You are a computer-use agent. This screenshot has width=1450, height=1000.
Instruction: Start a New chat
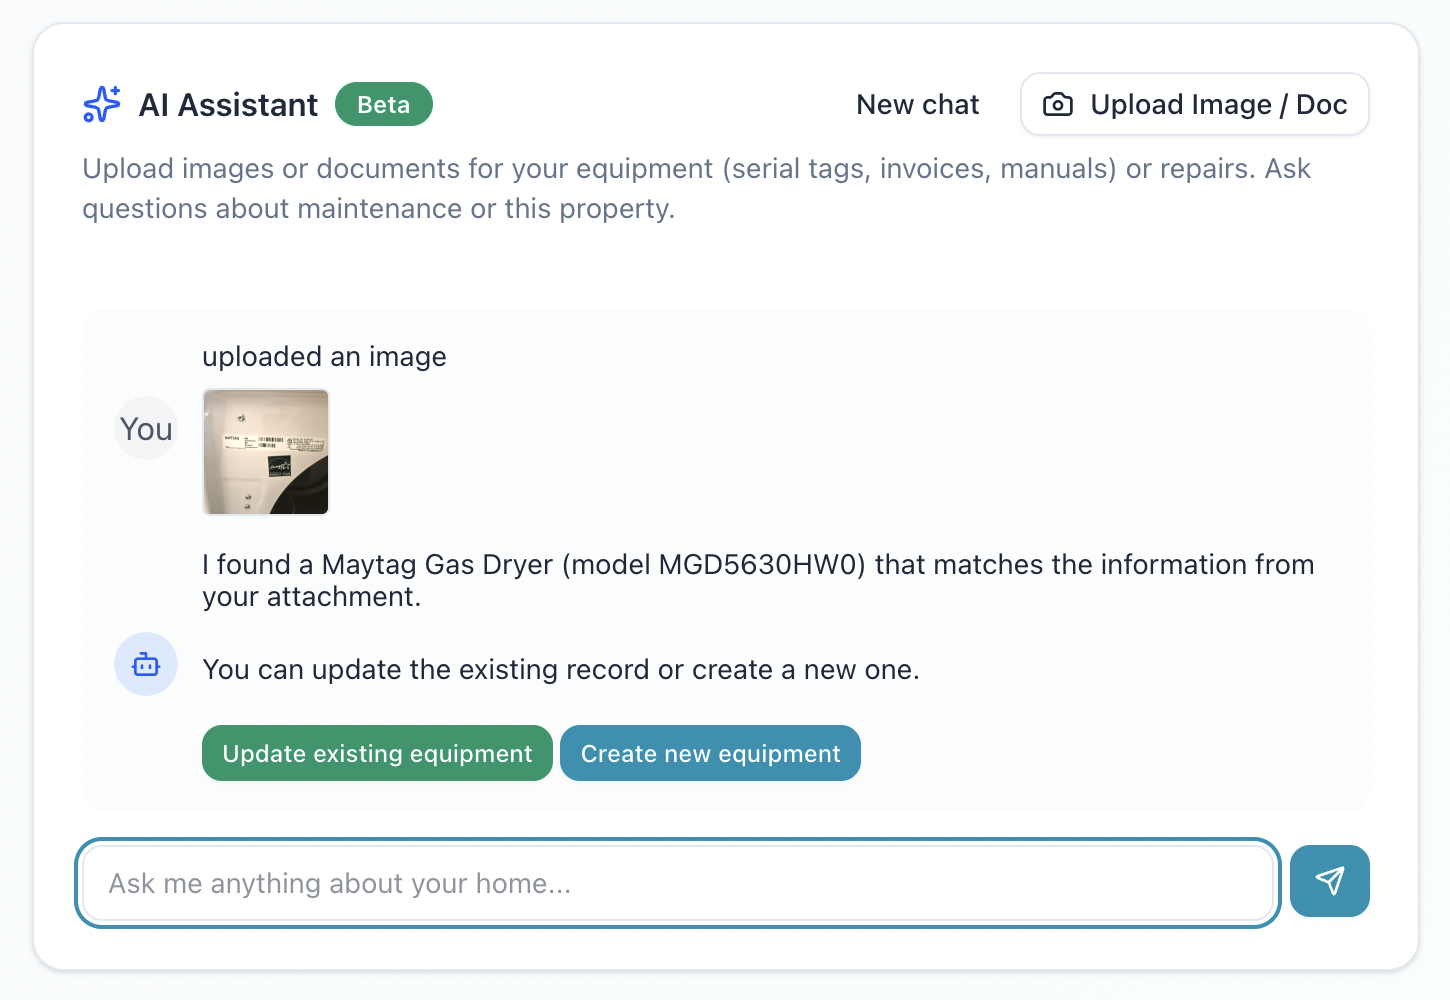point(917,103)
